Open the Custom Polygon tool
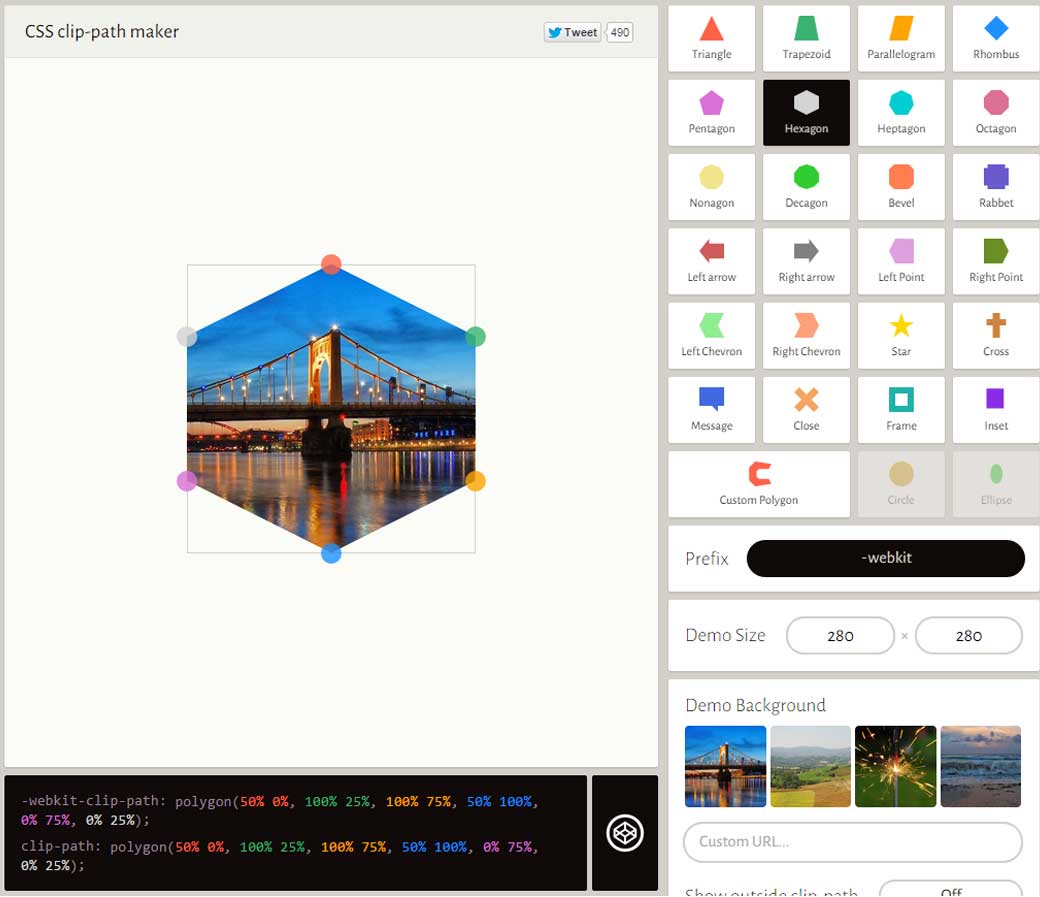Screen dimensions: 1040x897 [x=758, y=483]
